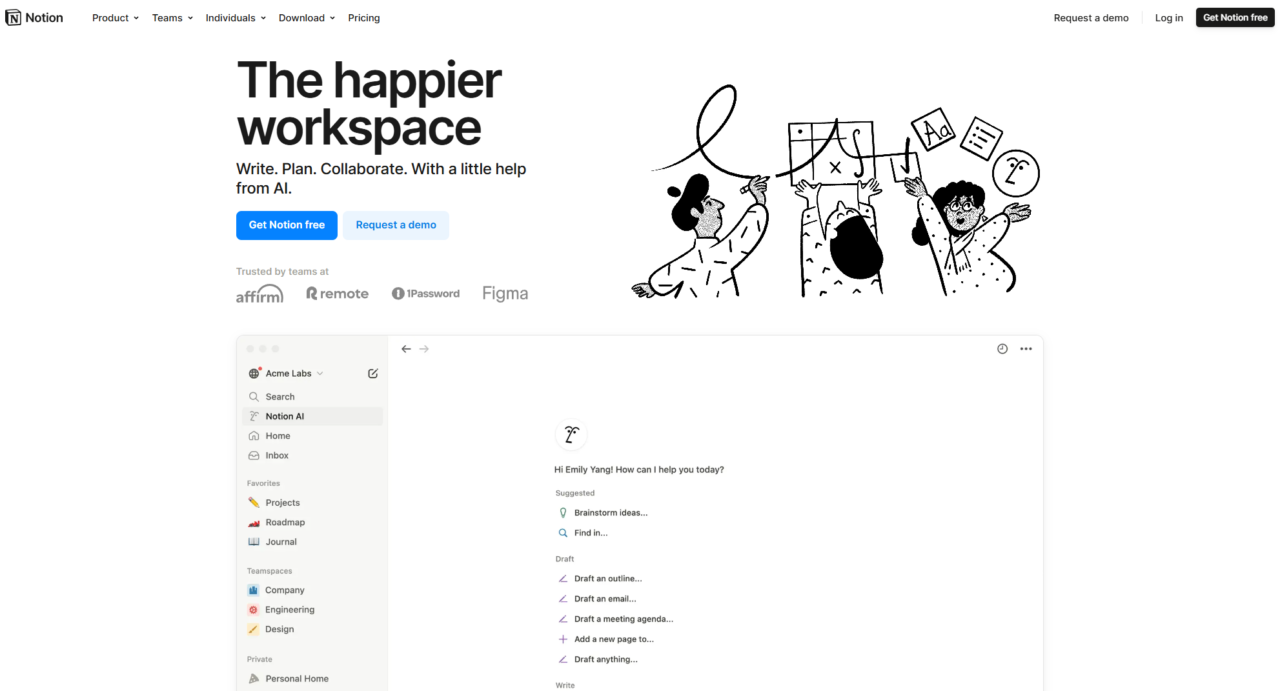Click the Figma logo
1280x691 pixels.
click(x=505, y=294)
